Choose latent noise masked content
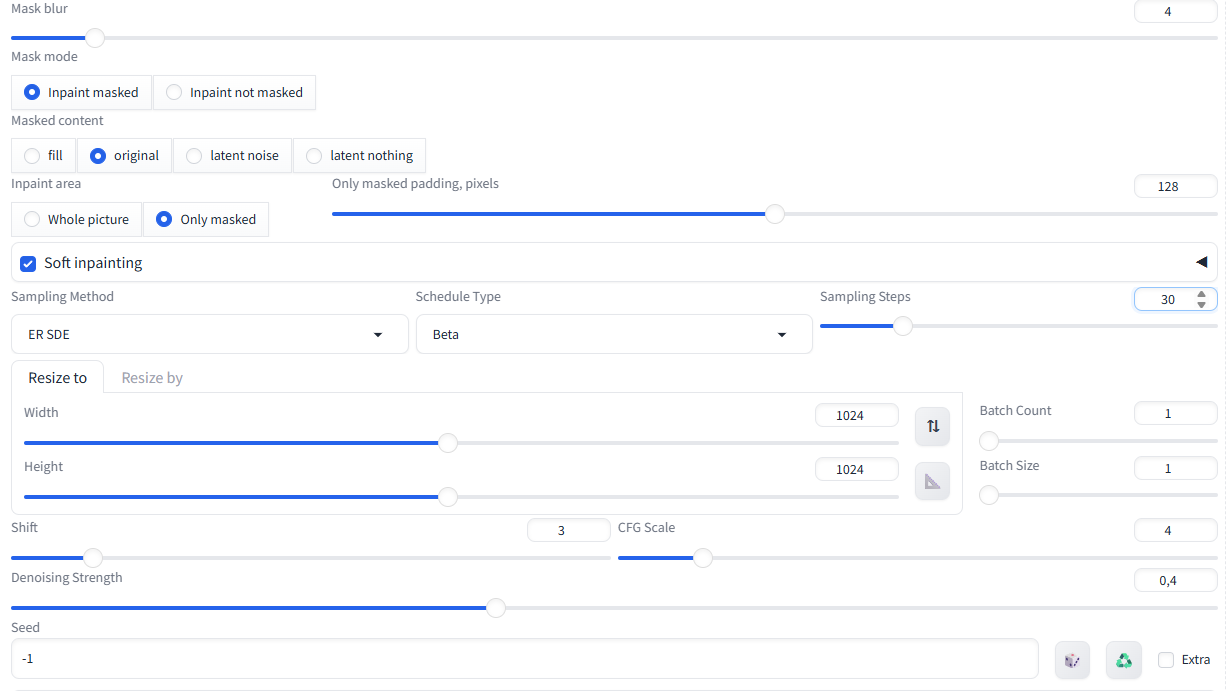The image size is (1229, 691). (232, 155)
